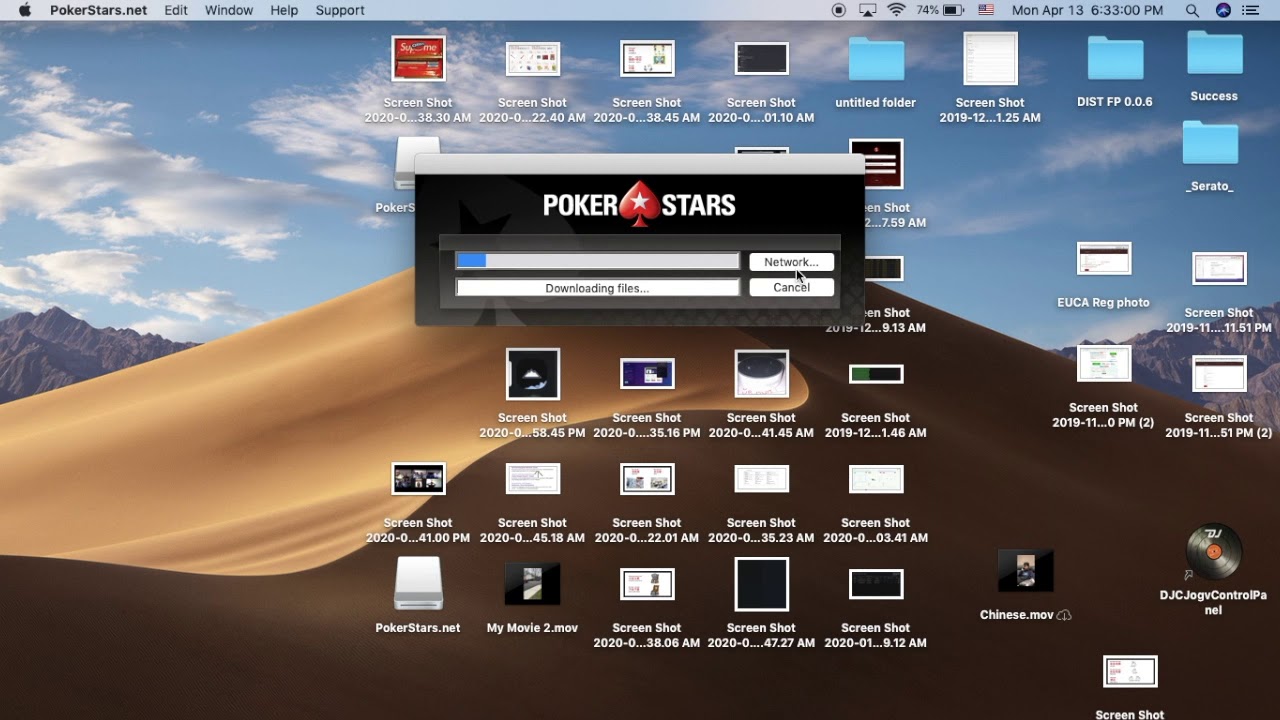Open Spotlight search magnifier
Viewport: 1280px width, 720px height.
[1192, 10]
